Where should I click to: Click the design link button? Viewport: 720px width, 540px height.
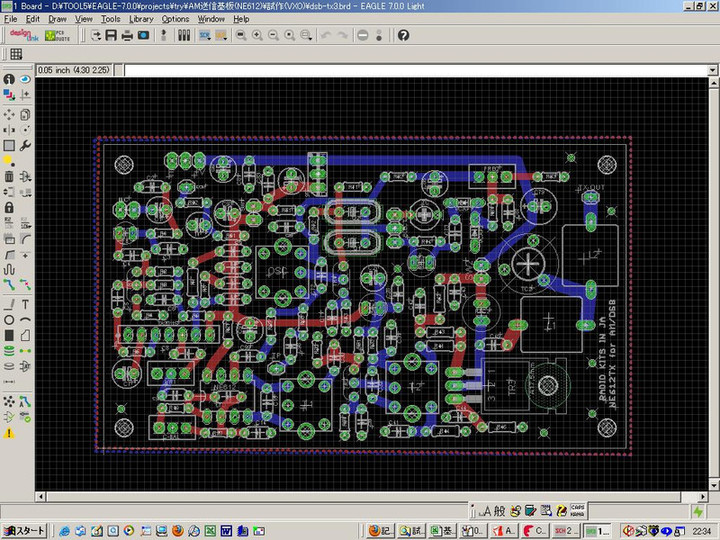pyautogui.click(x=22, y=35)
